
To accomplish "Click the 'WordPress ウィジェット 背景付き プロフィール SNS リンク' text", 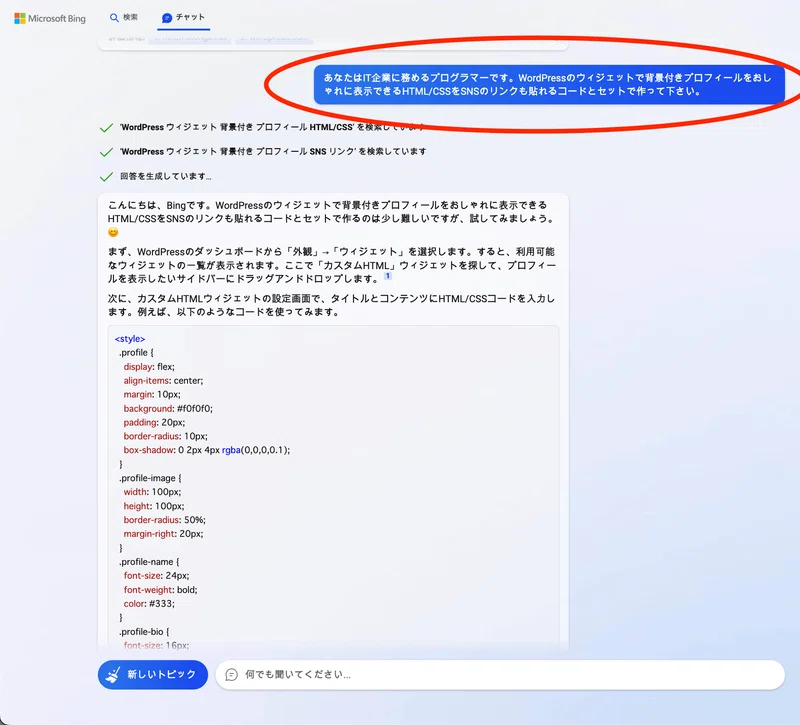I will (x=273, y=152).
